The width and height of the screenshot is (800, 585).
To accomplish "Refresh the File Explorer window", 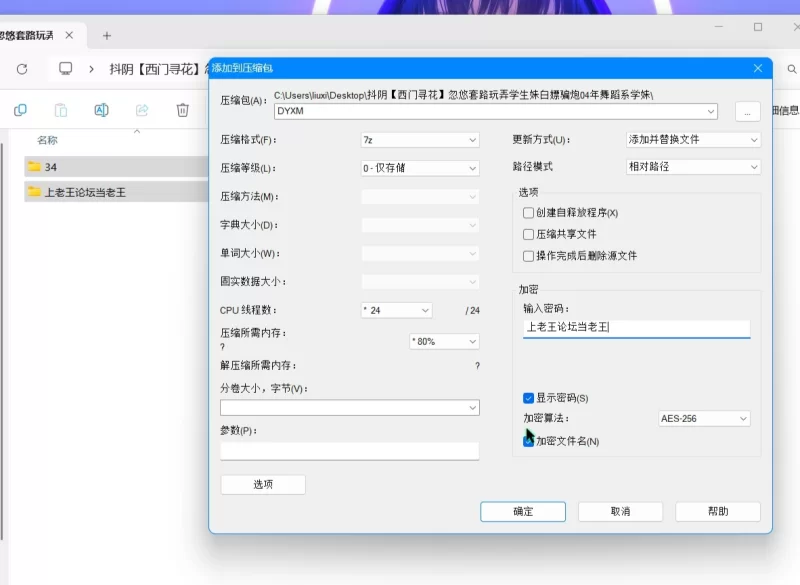I will click(22, 69).
